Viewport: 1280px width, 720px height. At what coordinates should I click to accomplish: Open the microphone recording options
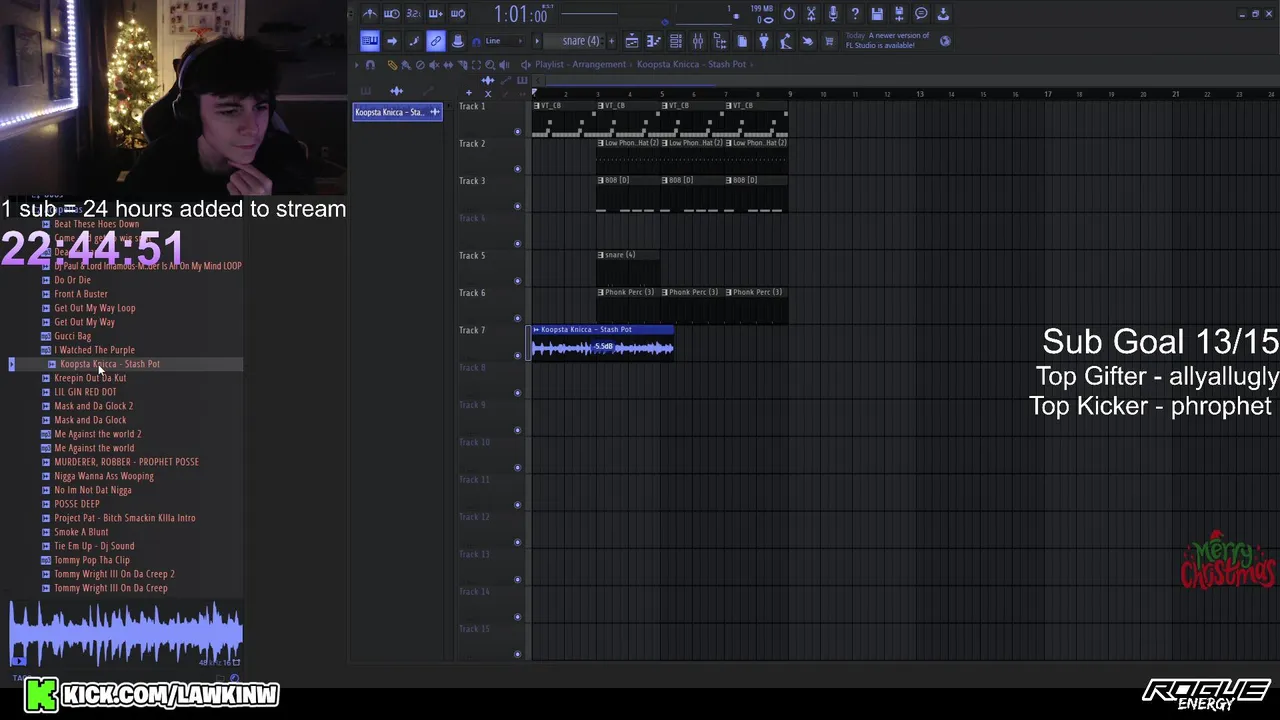click(x=833, y=14)
